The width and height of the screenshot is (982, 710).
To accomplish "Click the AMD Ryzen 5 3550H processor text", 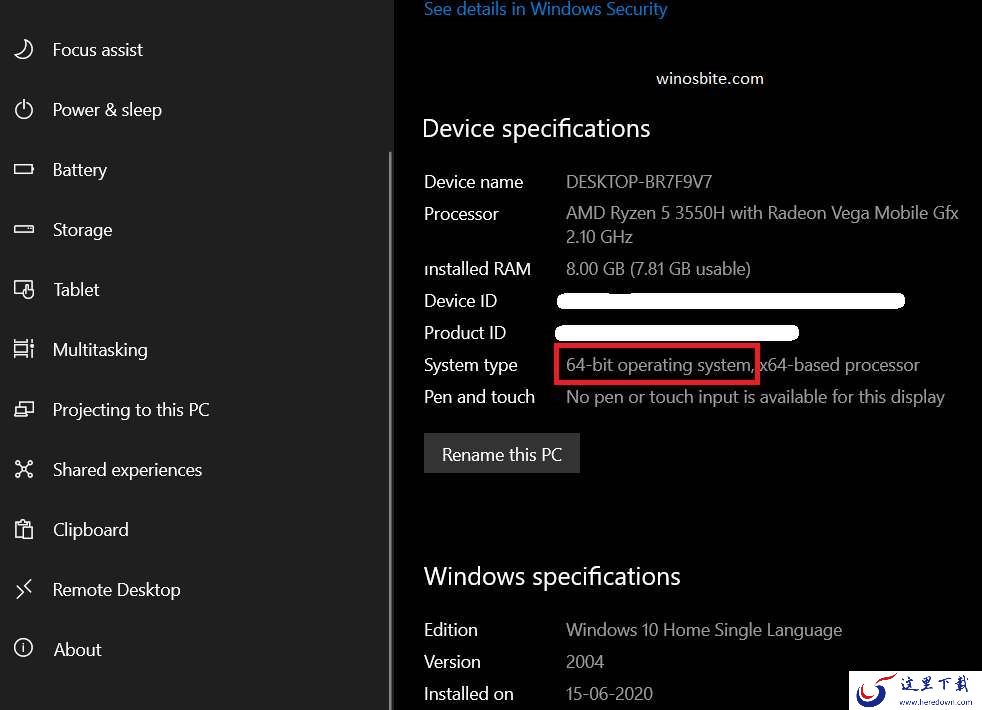I will coord(762,225).
